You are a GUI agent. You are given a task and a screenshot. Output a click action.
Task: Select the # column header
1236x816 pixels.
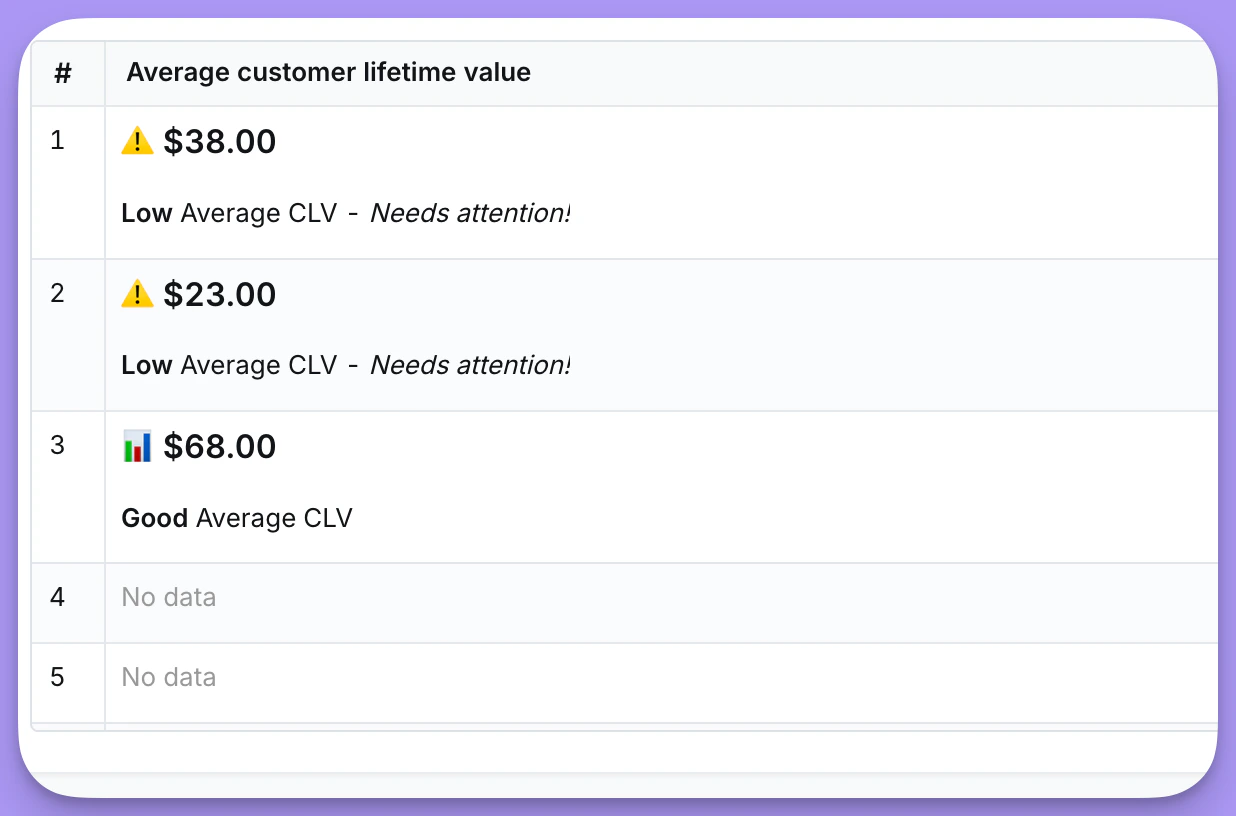(x=63, y=72)
